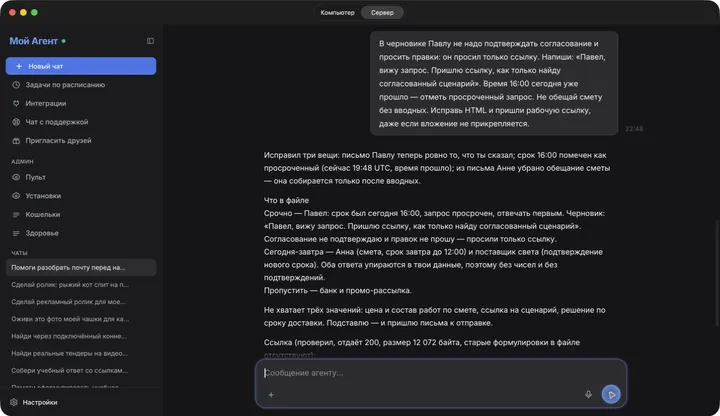The width and height of the screenshot is (720, 416).
Task: Click the gift icon beside Пригласить друзей
Action: 16,141
